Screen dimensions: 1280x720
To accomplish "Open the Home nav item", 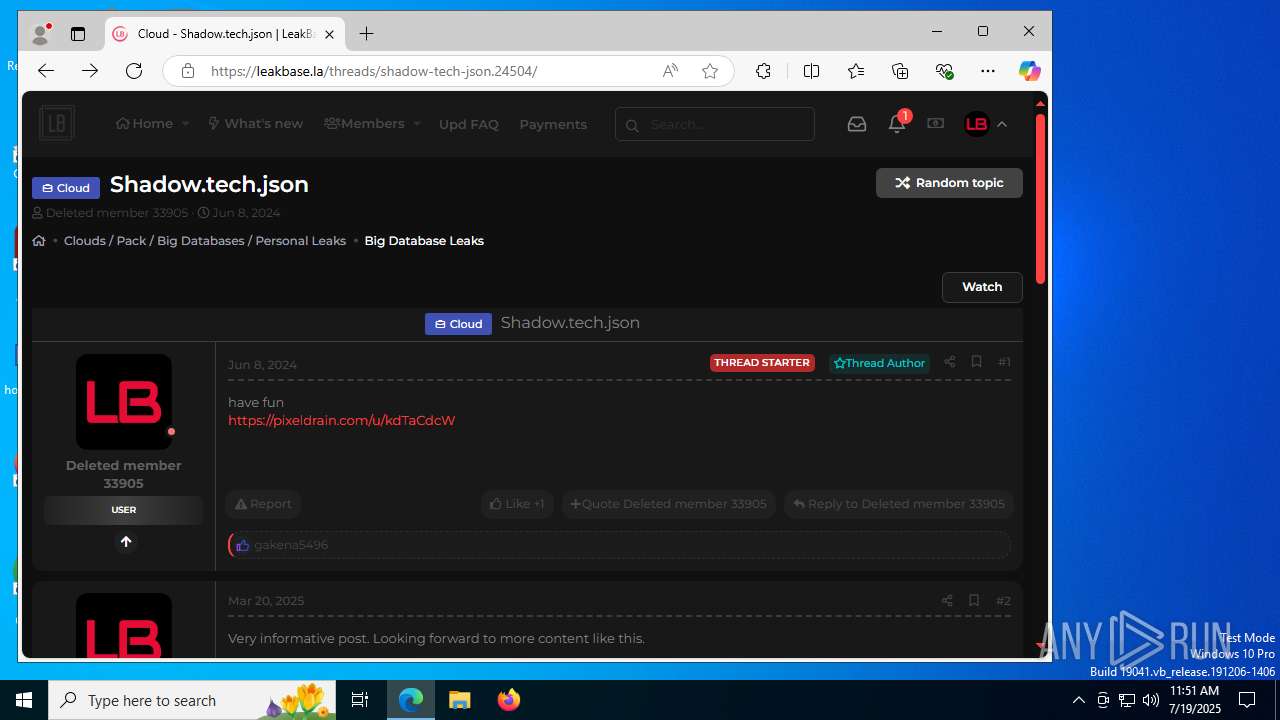I will (x=145, y=124).
